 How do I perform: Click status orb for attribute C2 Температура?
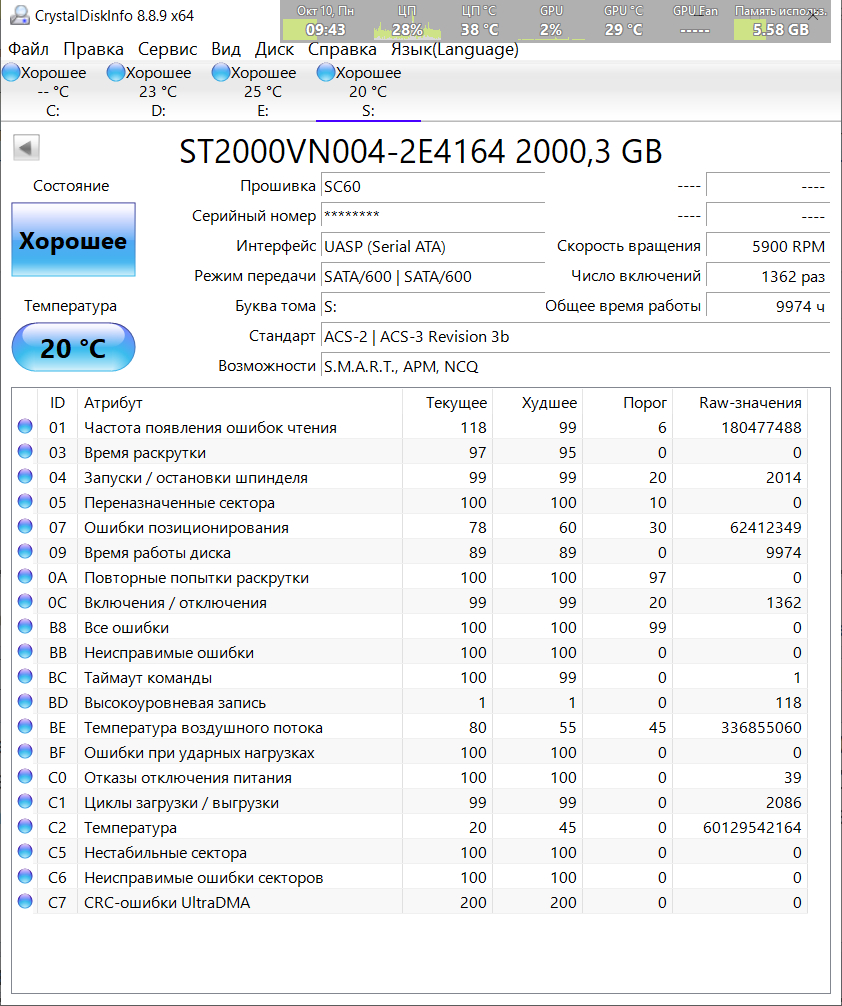(25, 828)
